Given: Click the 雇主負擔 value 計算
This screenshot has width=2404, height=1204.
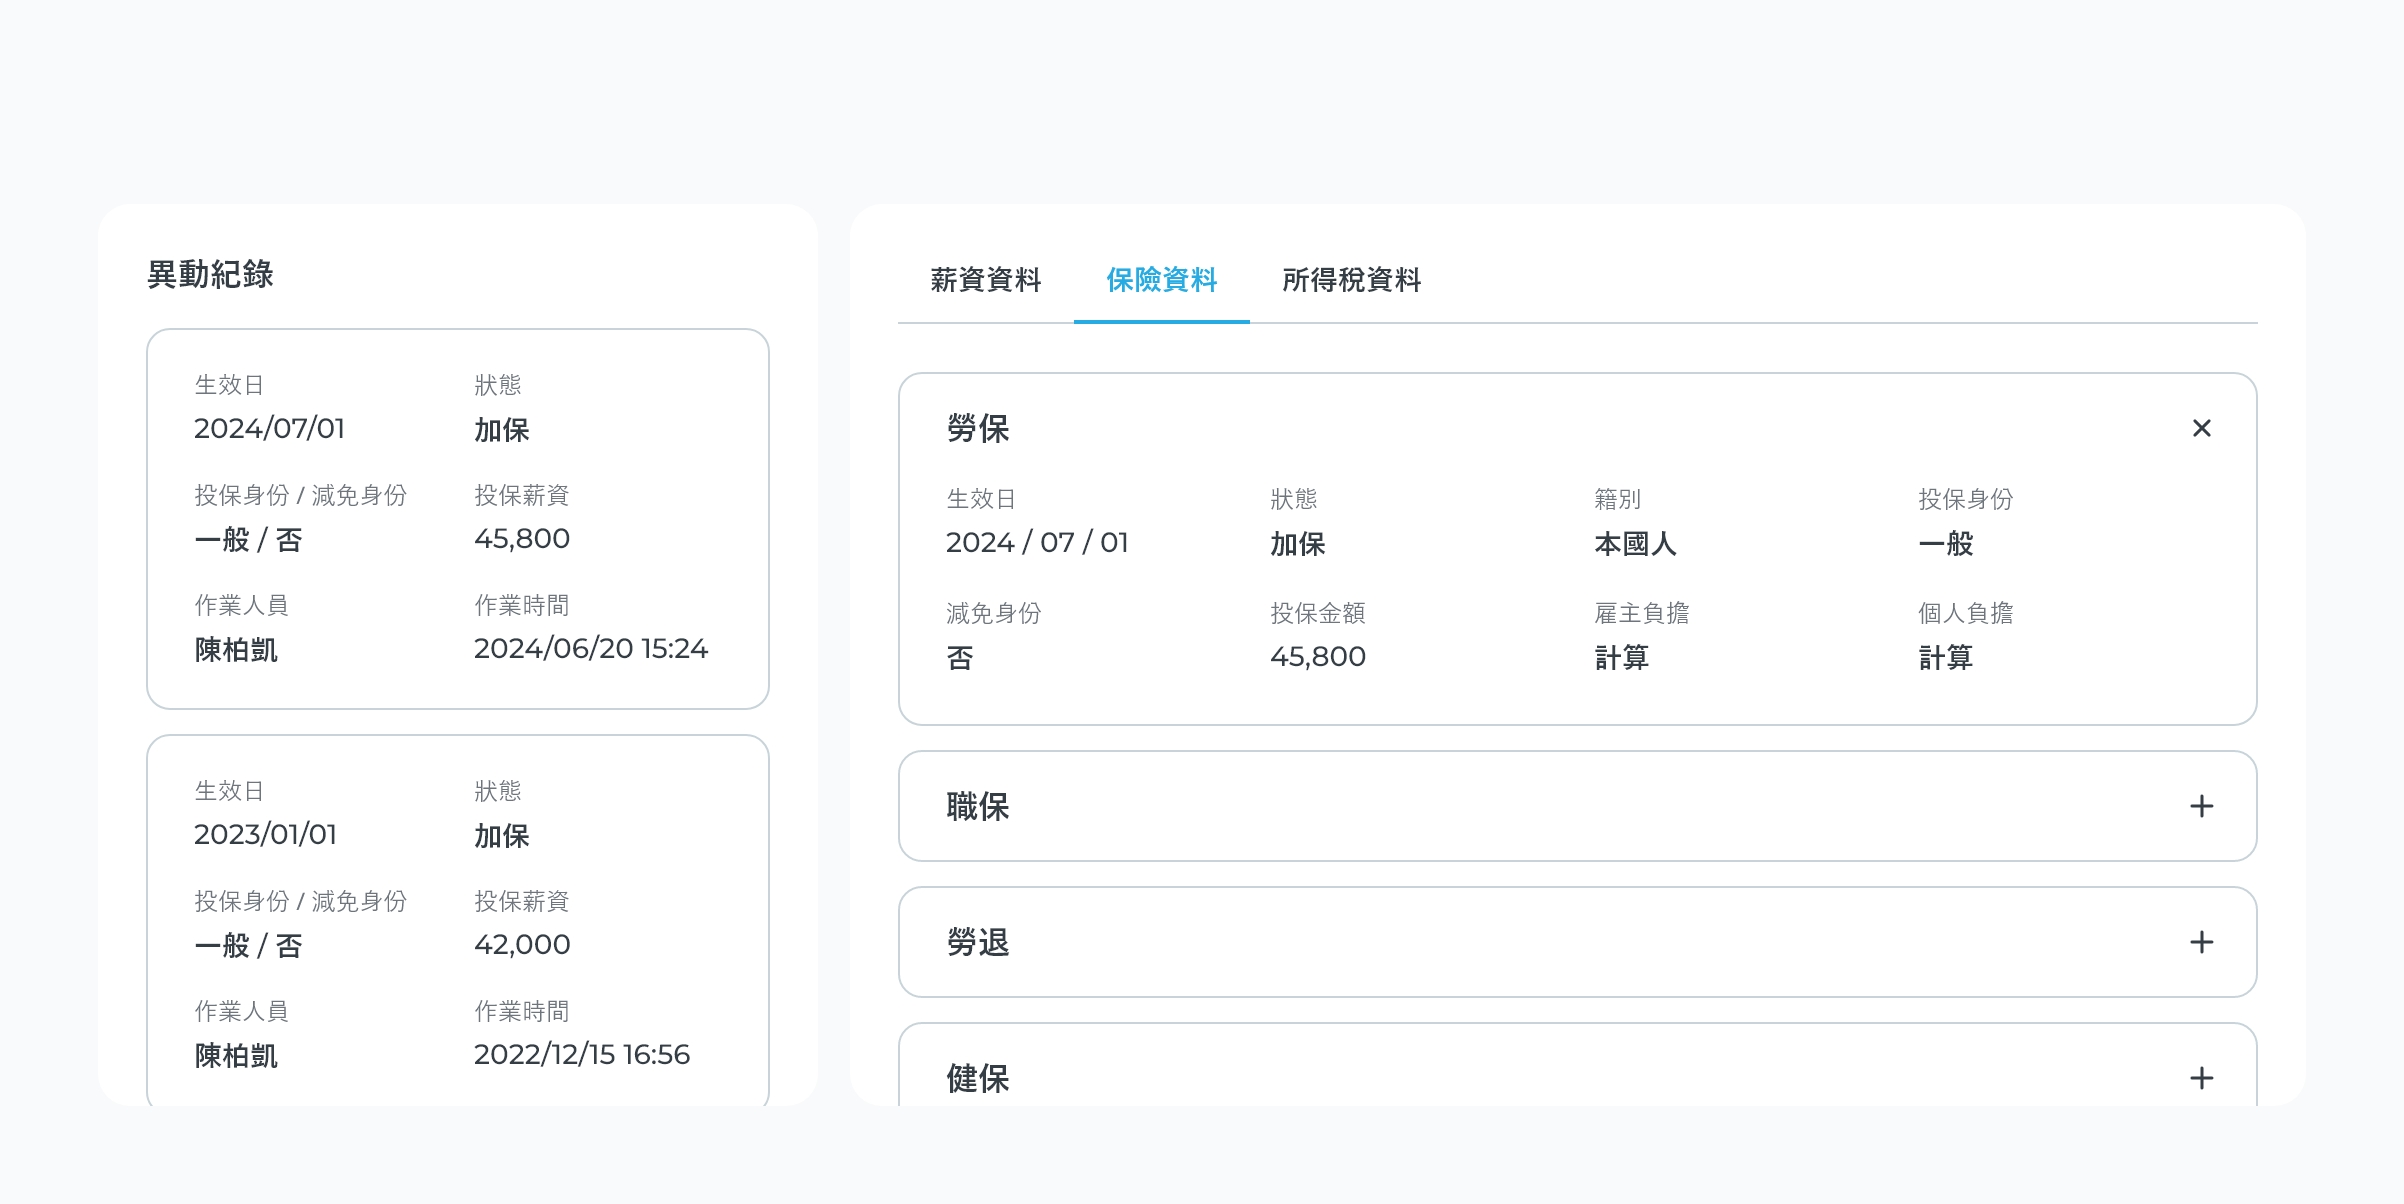Looking at the screenshot, I should 1621,657.
